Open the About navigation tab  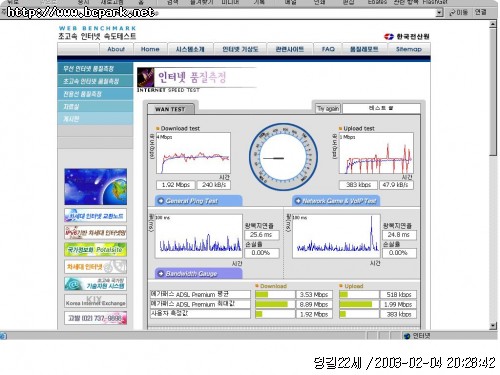[116, 49]
